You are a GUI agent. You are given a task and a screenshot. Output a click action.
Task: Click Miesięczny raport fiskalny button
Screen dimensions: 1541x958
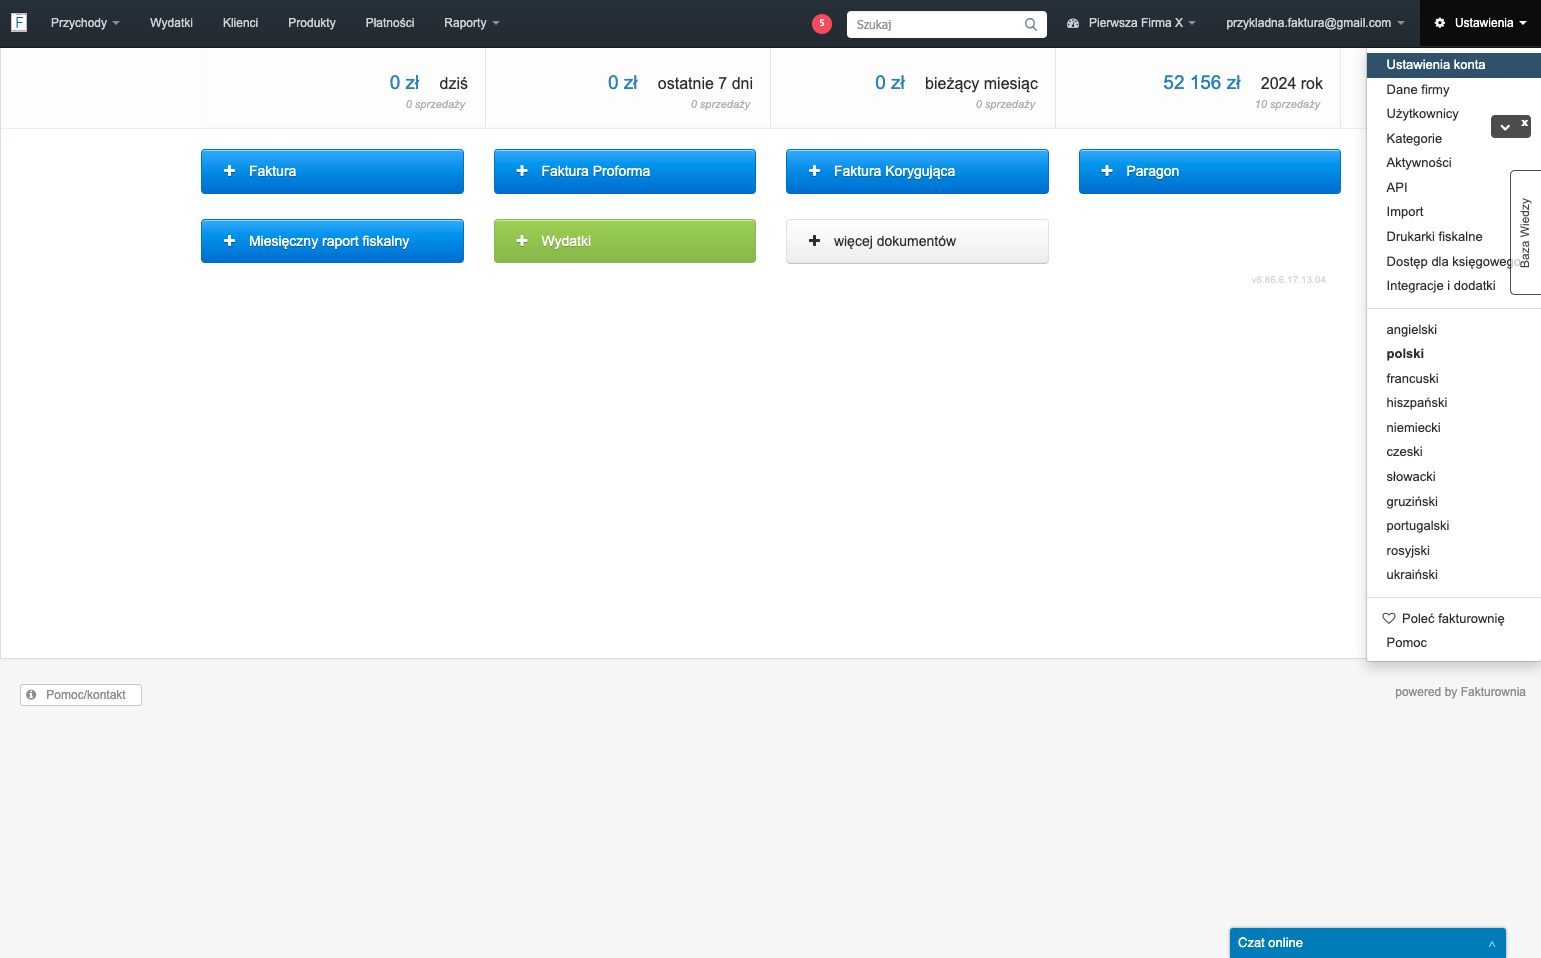[332, 241]
